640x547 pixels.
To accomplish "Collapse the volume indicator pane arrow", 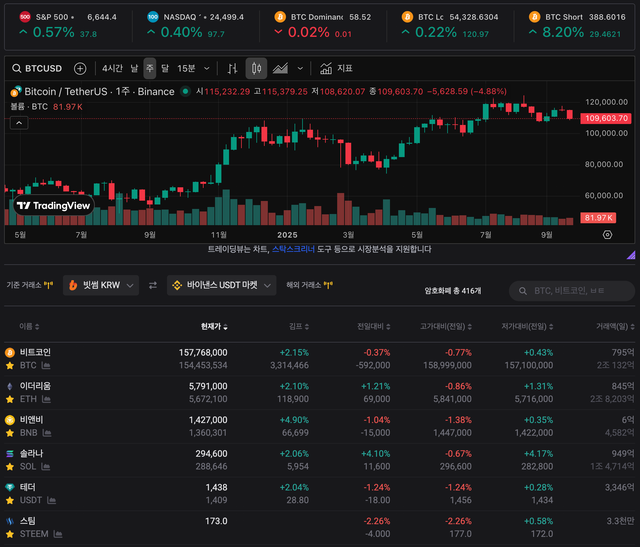I will (x=19, y=123).
